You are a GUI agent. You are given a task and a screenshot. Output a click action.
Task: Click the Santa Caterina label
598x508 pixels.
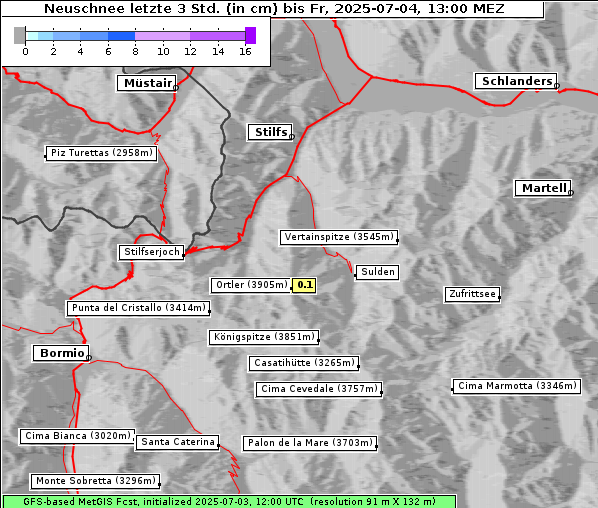click(x=177, y=442)
